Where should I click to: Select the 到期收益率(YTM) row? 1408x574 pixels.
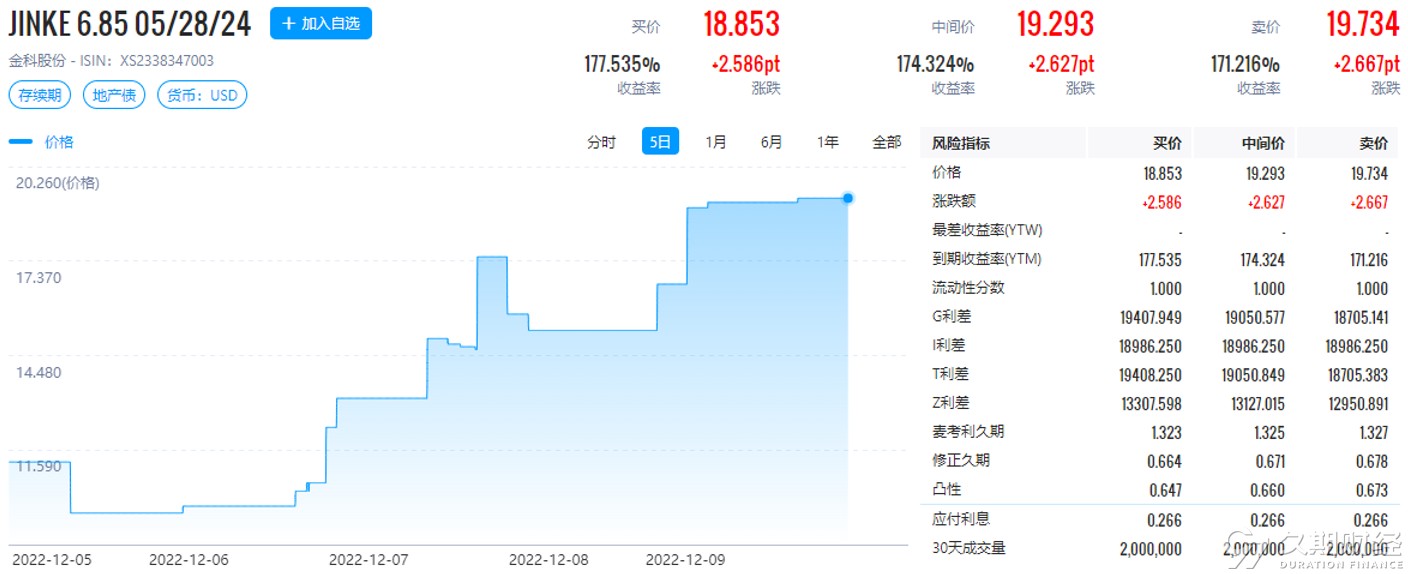[x=1160, y=259]
